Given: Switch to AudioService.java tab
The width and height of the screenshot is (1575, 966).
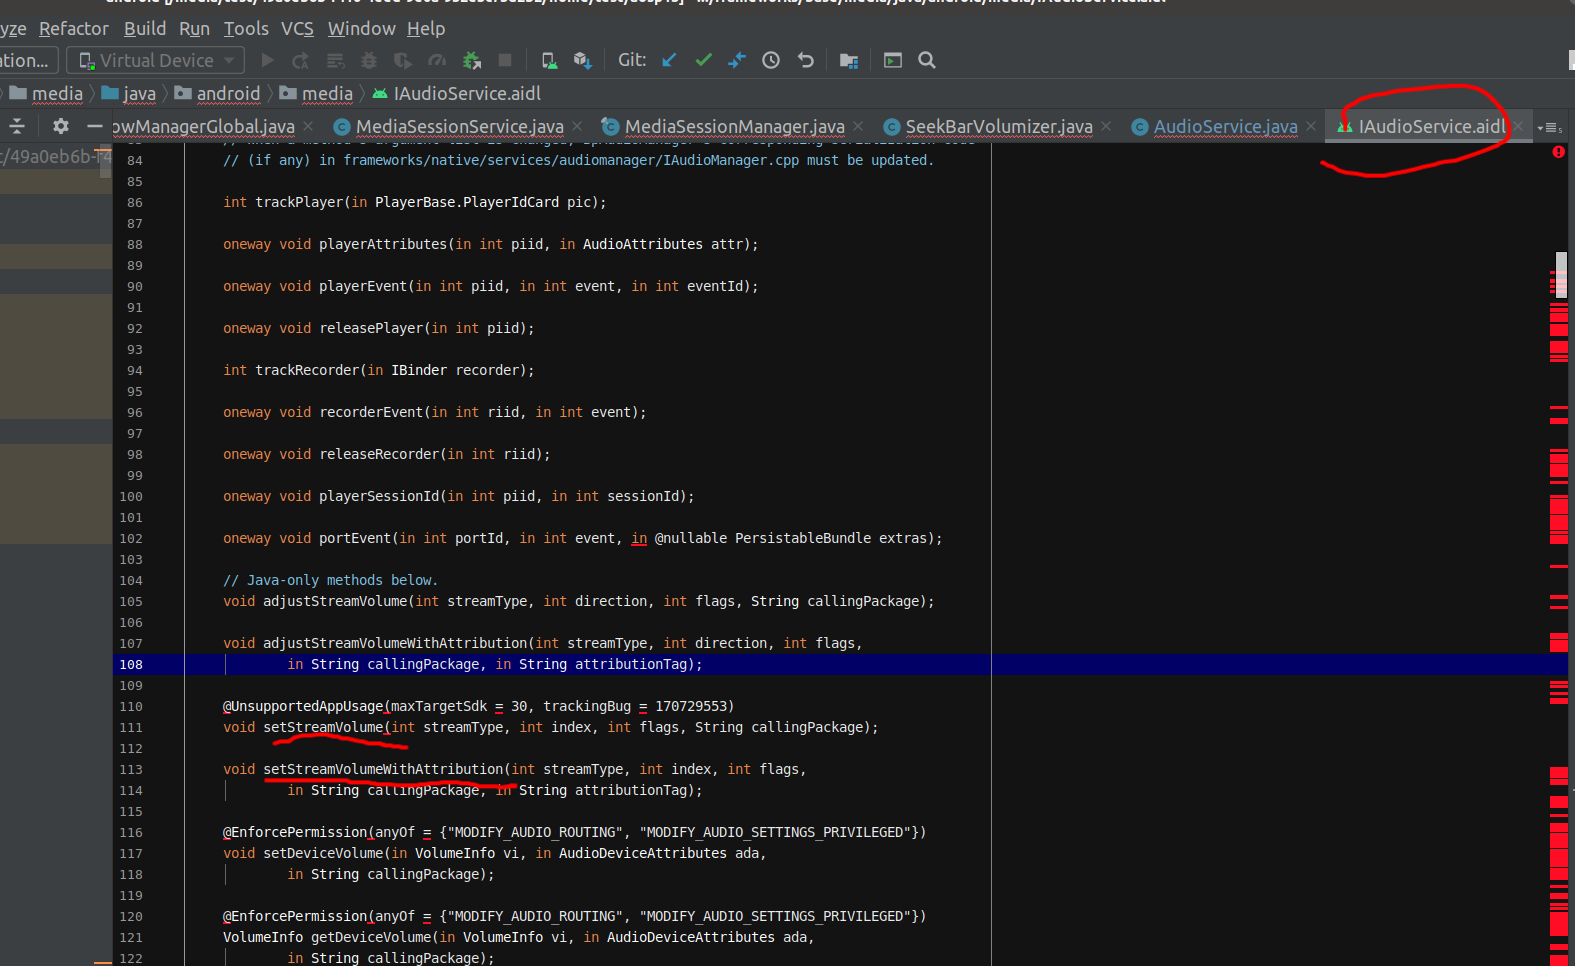Looking at the screenshot, I should point(1226,126).
